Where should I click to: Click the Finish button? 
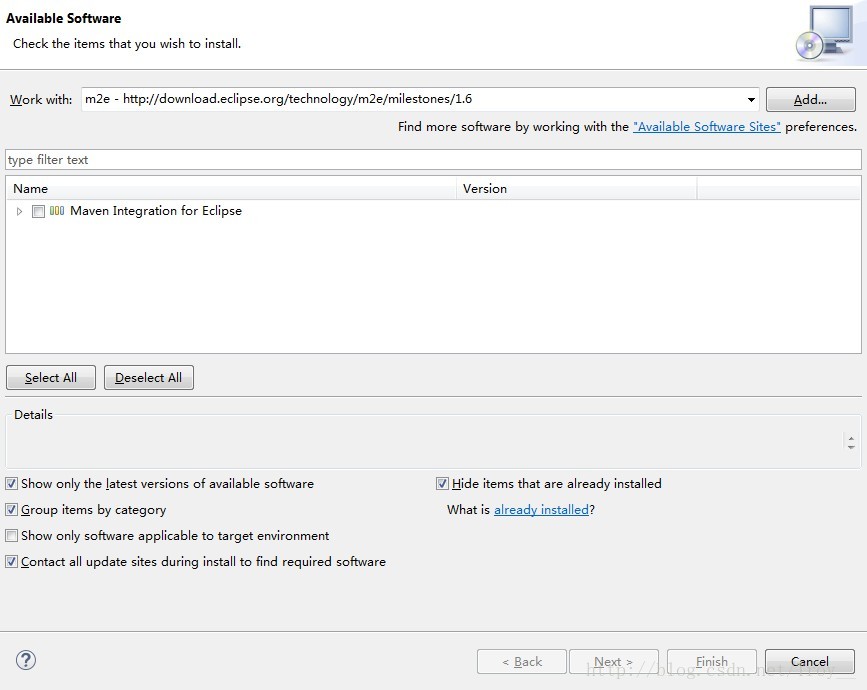coord(712,661)
